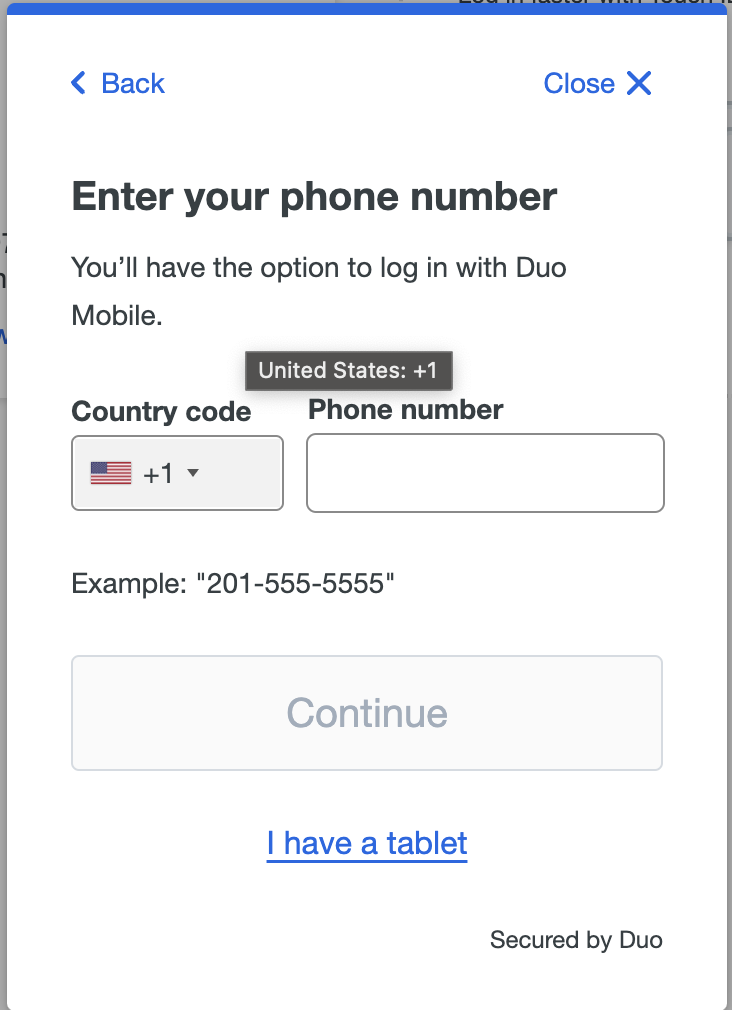Open the "I have a tablet" link

pos(367,843)
